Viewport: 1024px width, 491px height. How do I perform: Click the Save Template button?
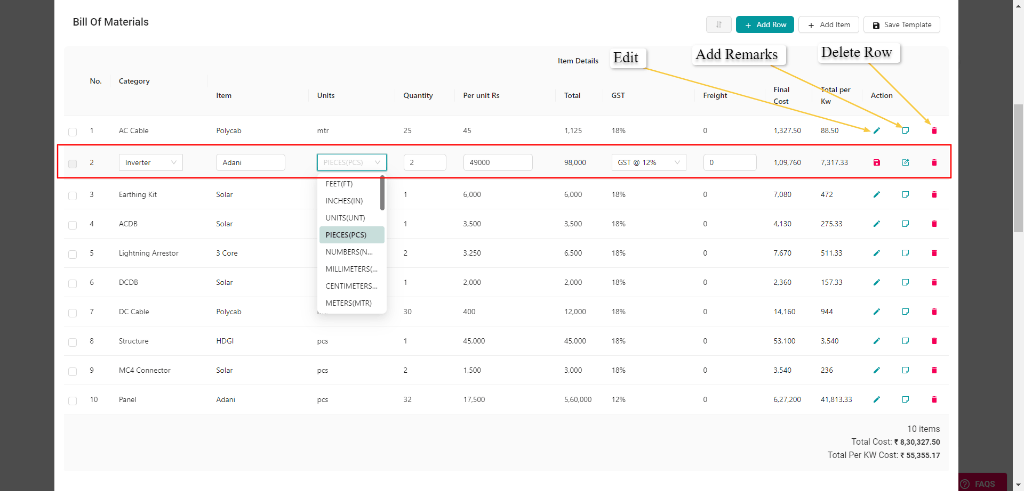point(902,24)
